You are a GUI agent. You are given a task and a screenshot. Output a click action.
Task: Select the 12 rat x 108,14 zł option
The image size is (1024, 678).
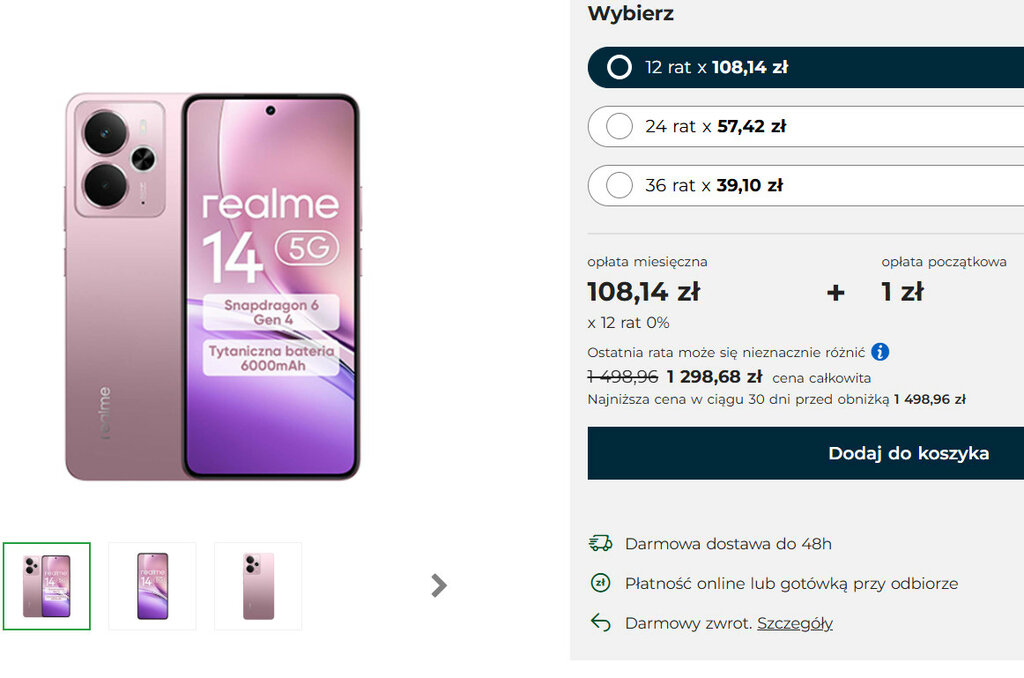tap(620, 67)
